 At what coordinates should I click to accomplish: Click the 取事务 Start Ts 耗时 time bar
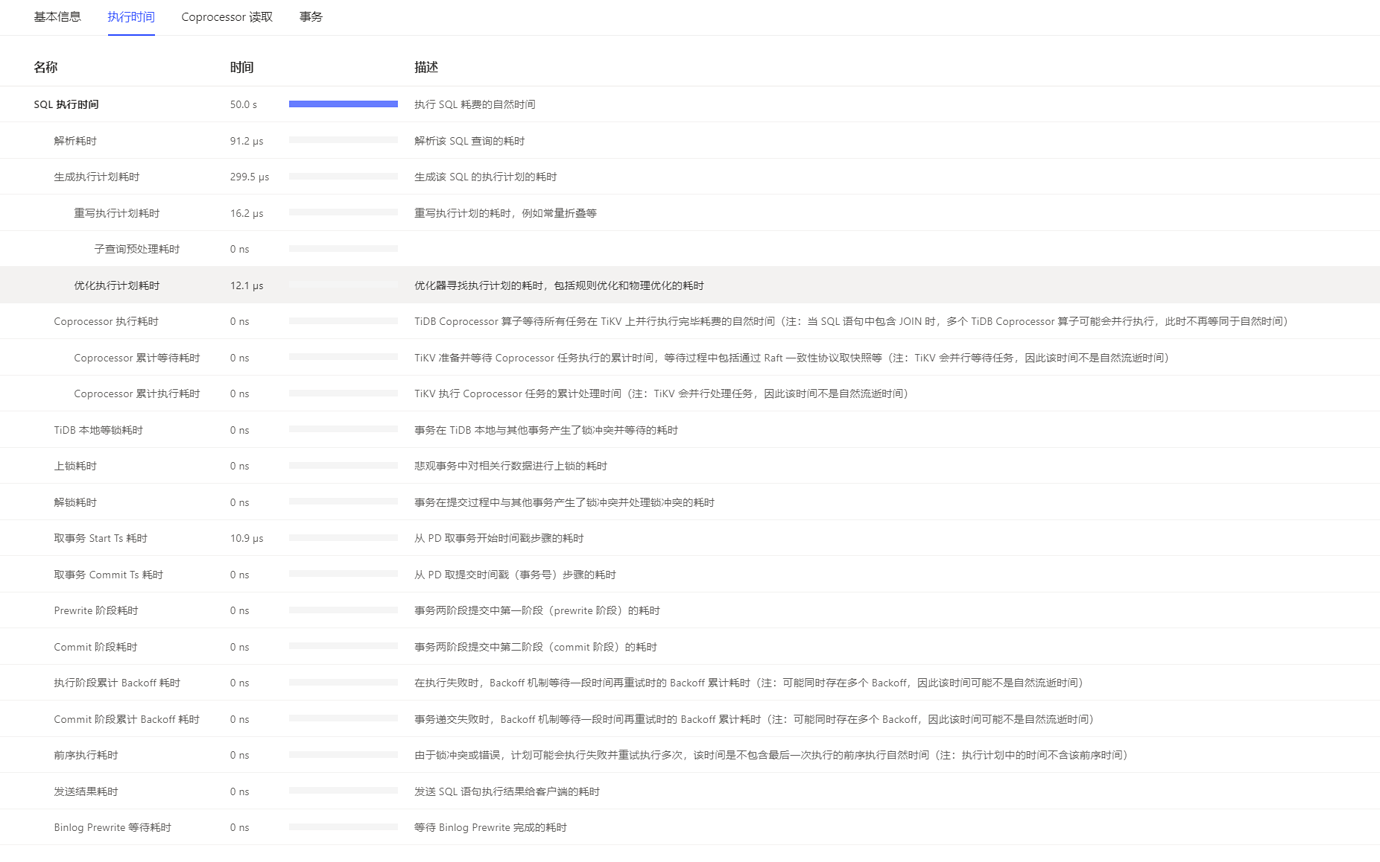tap(343, 538)
